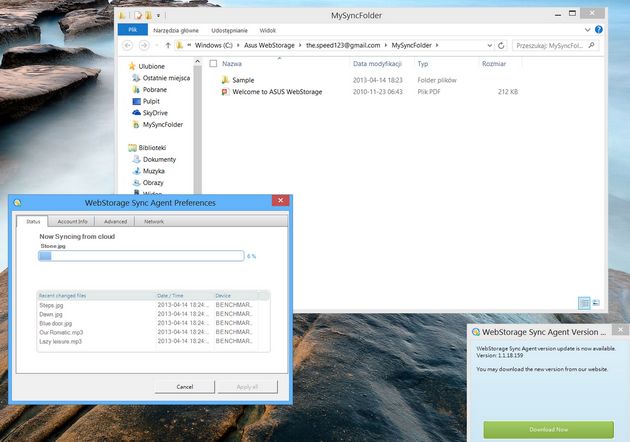The height and width of the screenshot is (442, 630).
Task: Open the Udostępnianie ribbon tab
Action: (x=229, y=30)
